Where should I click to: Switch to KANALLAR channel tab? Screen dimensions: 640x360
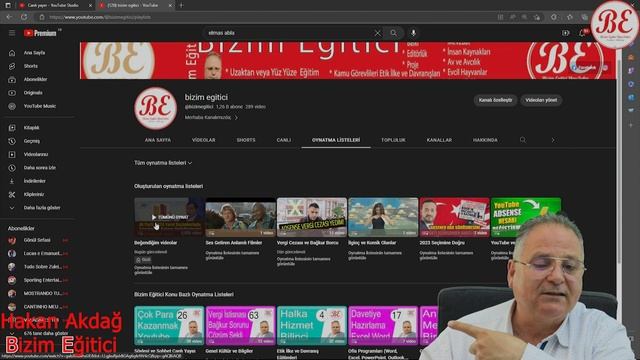(439, 140)
